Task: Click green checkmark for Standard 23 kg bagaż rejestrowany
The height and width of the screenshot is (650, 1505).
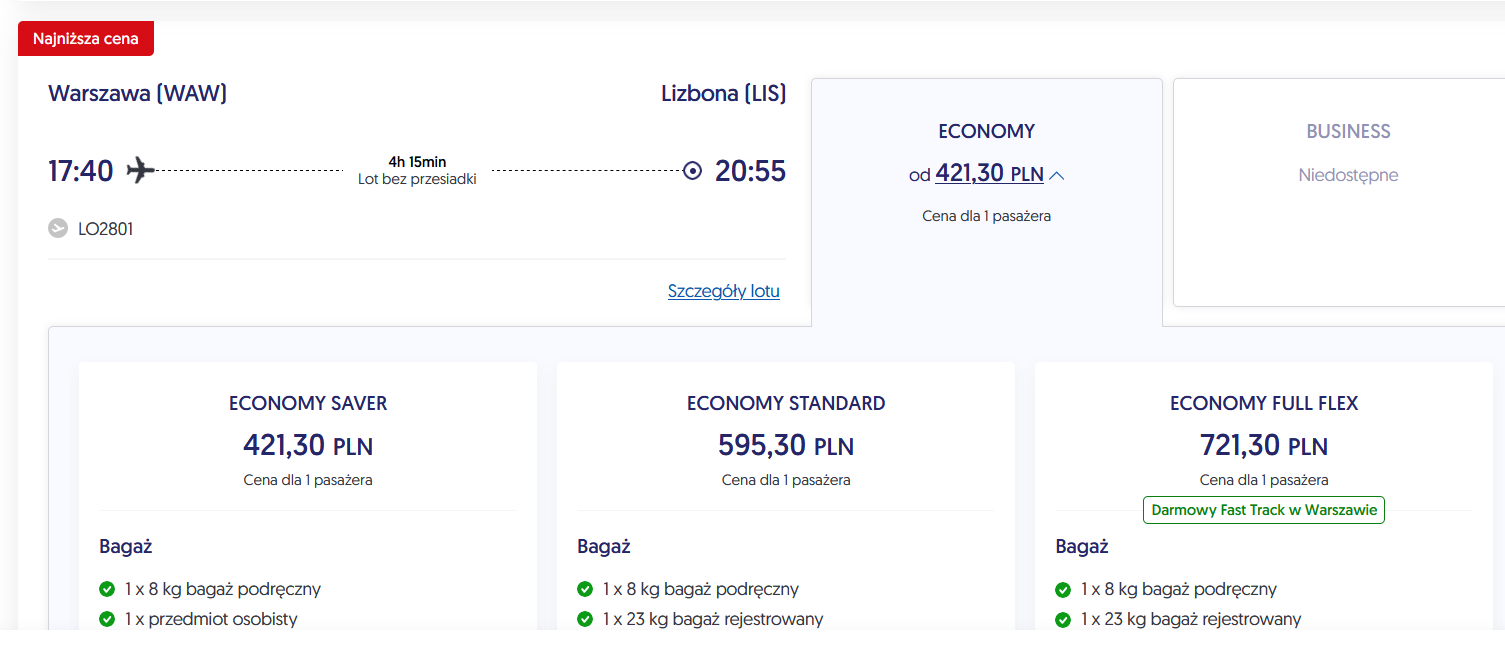Action: point(585,619)
